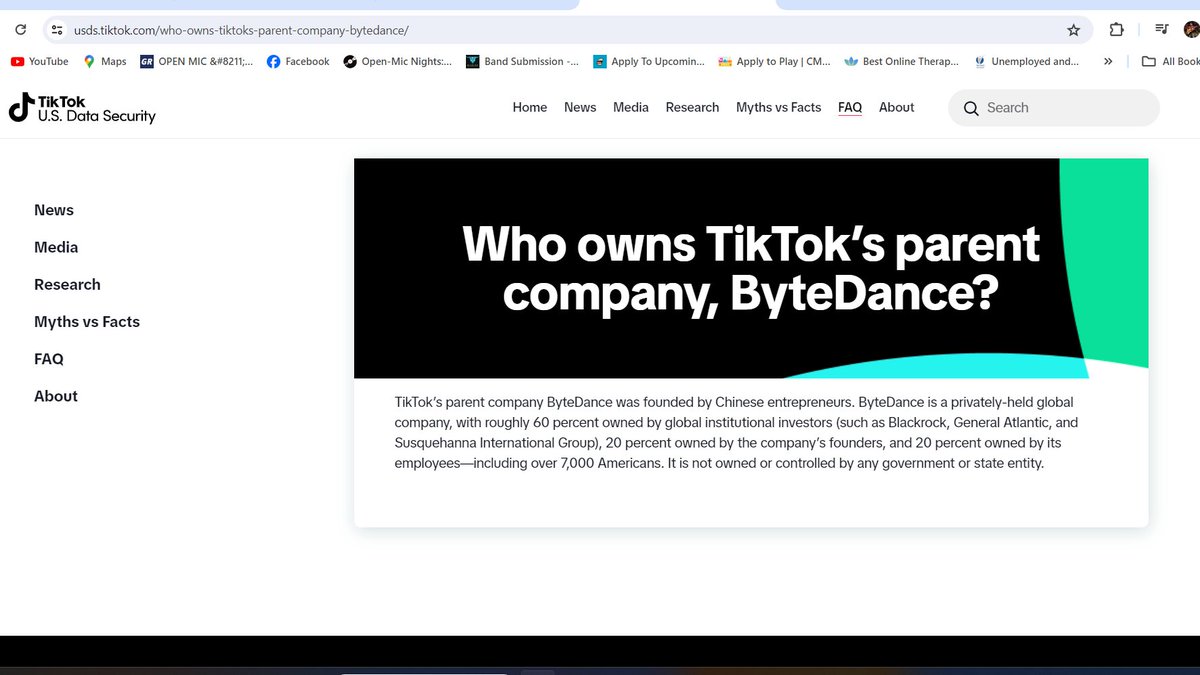
Task: Click the search magnifier icon
Action: coord(970,108)
